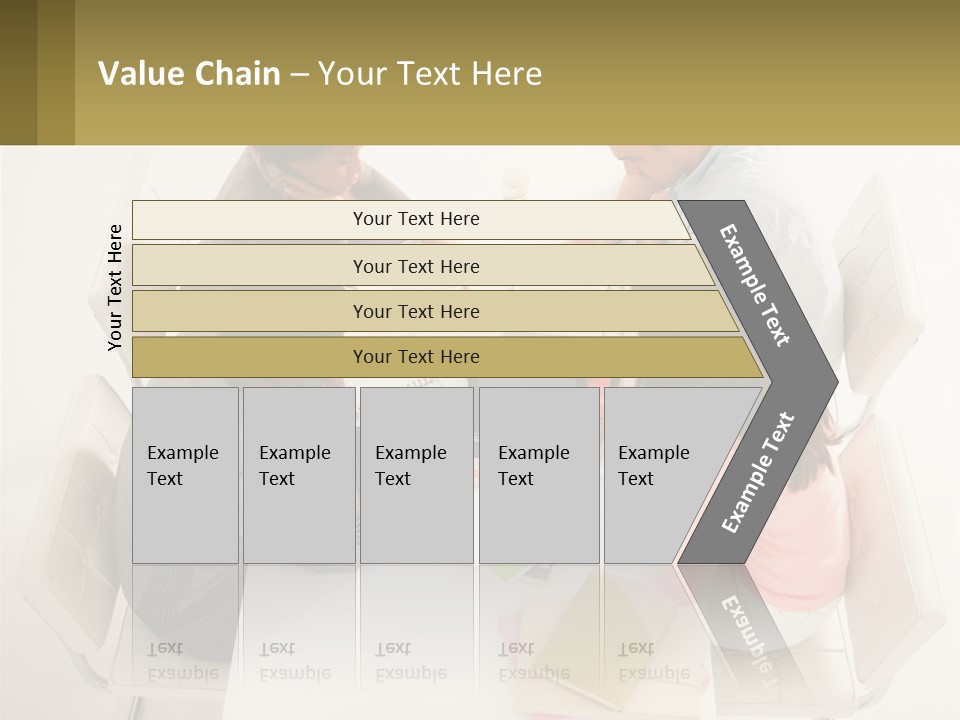Click the topmost lightest 'Your Text Here' bar
Viewport: 960px width, 720px height.
coord(416,219)
